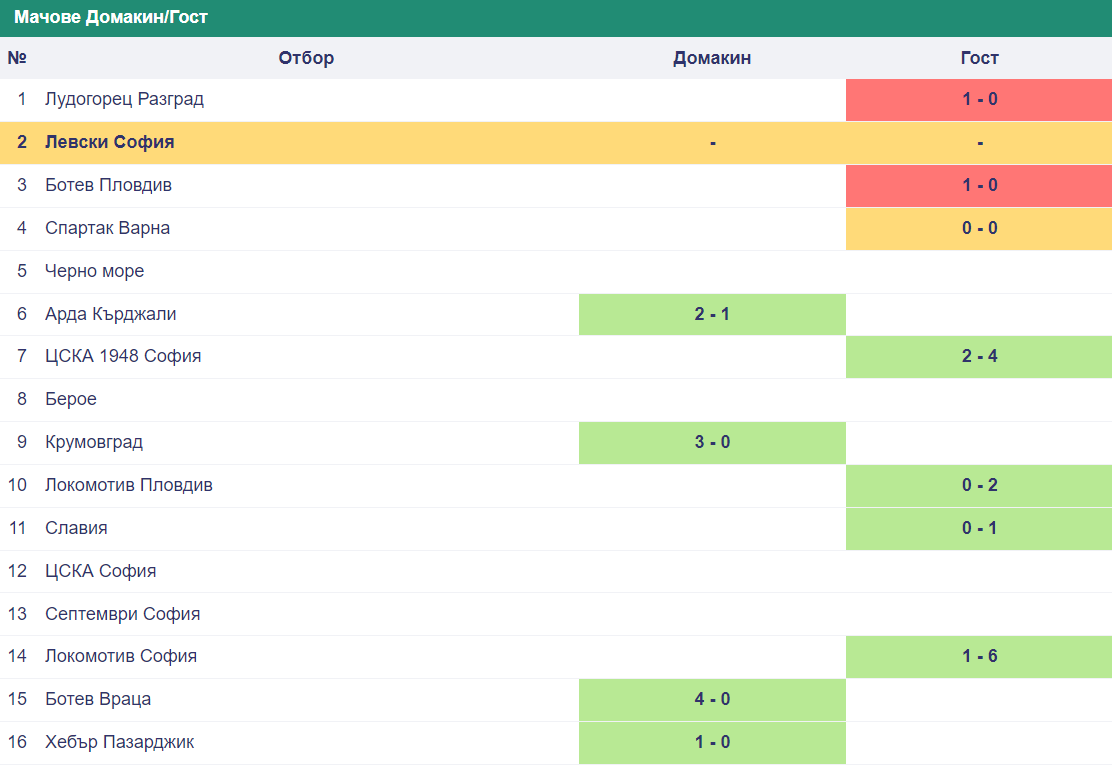Viewport: 1112px width, 765px height.
Task: Open the Арда Кърджали team link
Action: click(x=110, y=313)
